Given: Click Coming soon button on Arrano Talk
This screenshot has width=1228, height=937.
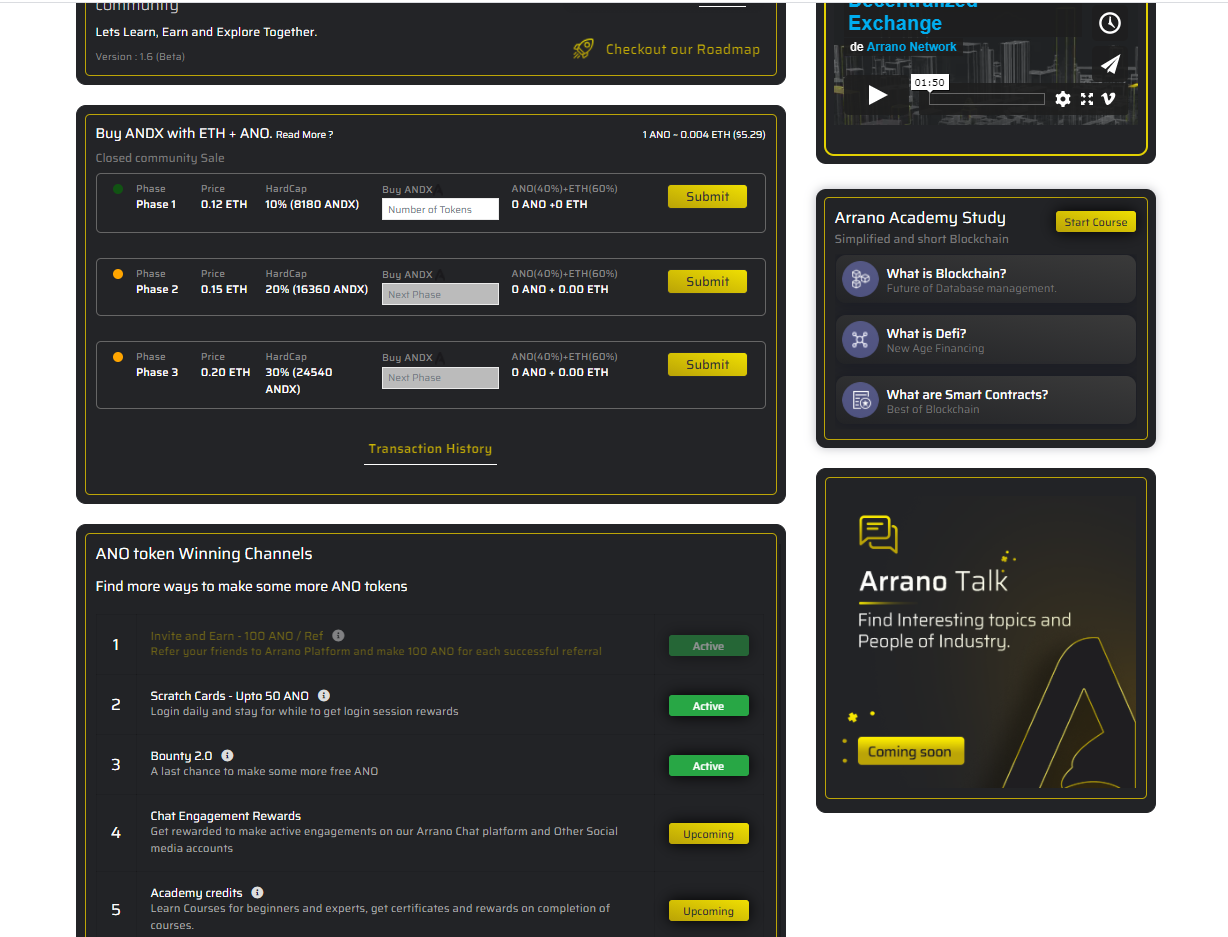Looking at the screenshot, I should click(x=910, y=752).
